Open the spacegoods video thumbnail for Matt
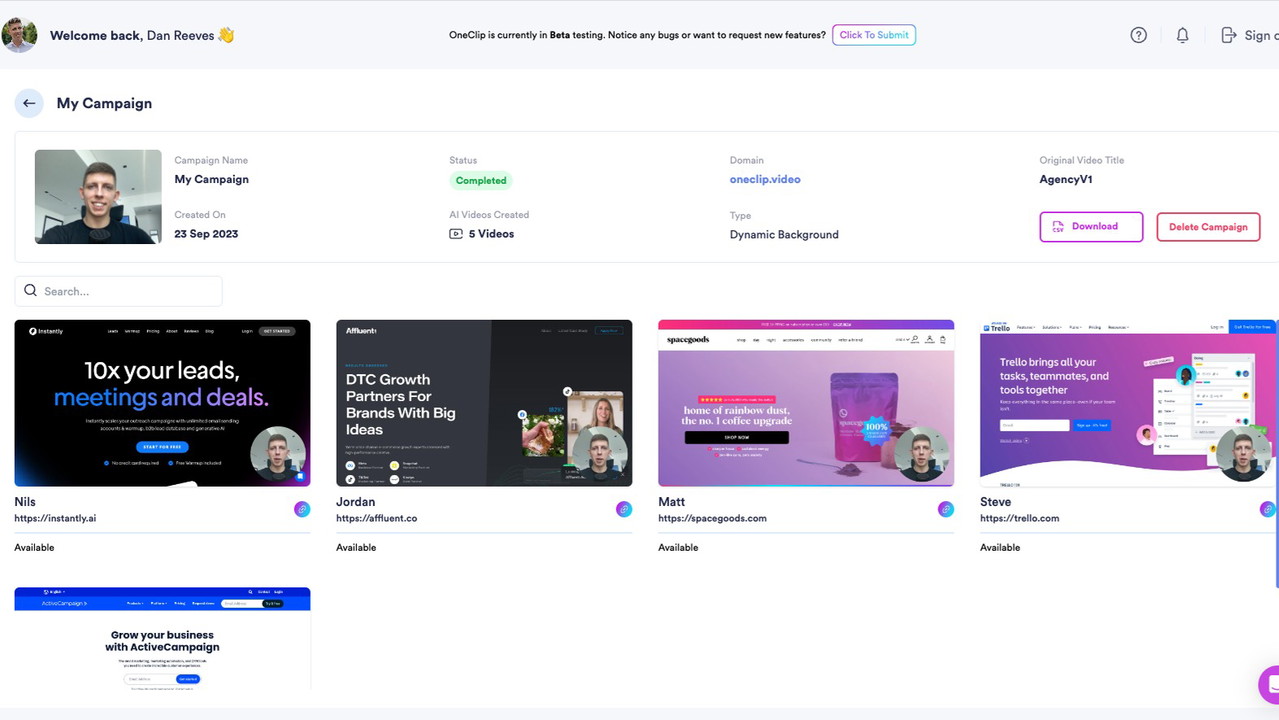 click(806, 403)
